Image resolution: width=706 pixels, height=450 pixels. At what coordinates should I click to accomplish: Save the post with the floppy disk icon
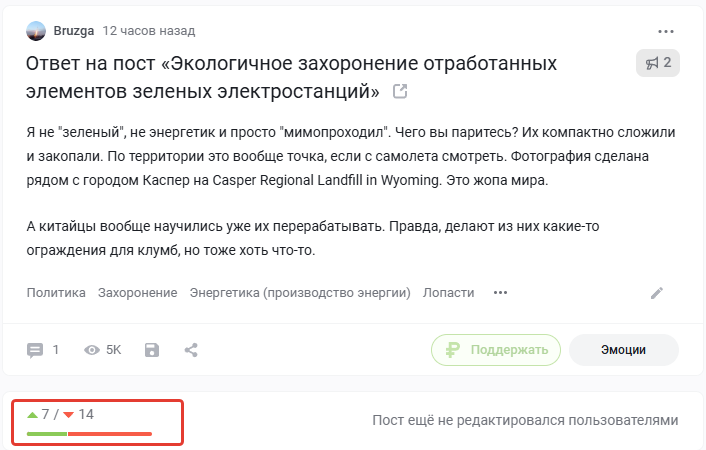pyautogui.click(x=152, y=350)
